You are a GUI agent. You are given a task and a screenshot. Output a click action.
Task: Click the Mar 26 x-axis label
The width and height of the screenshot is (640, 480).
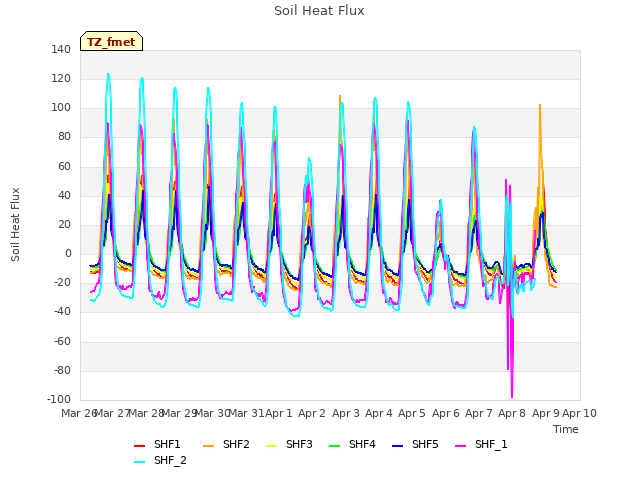(79, 413)
